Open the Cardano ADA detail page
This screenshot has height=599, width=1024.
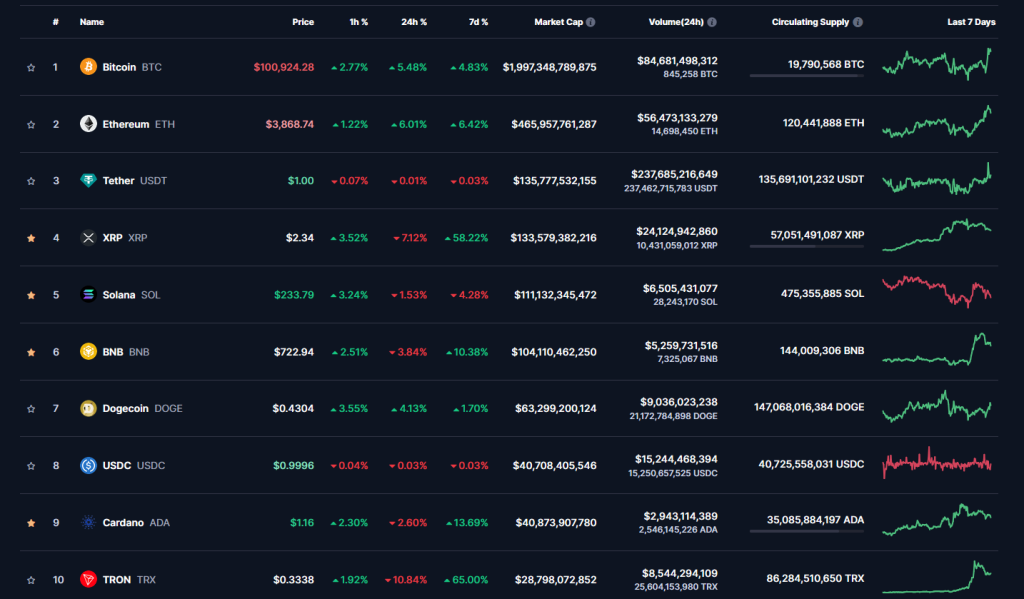[x=136, y=523]
